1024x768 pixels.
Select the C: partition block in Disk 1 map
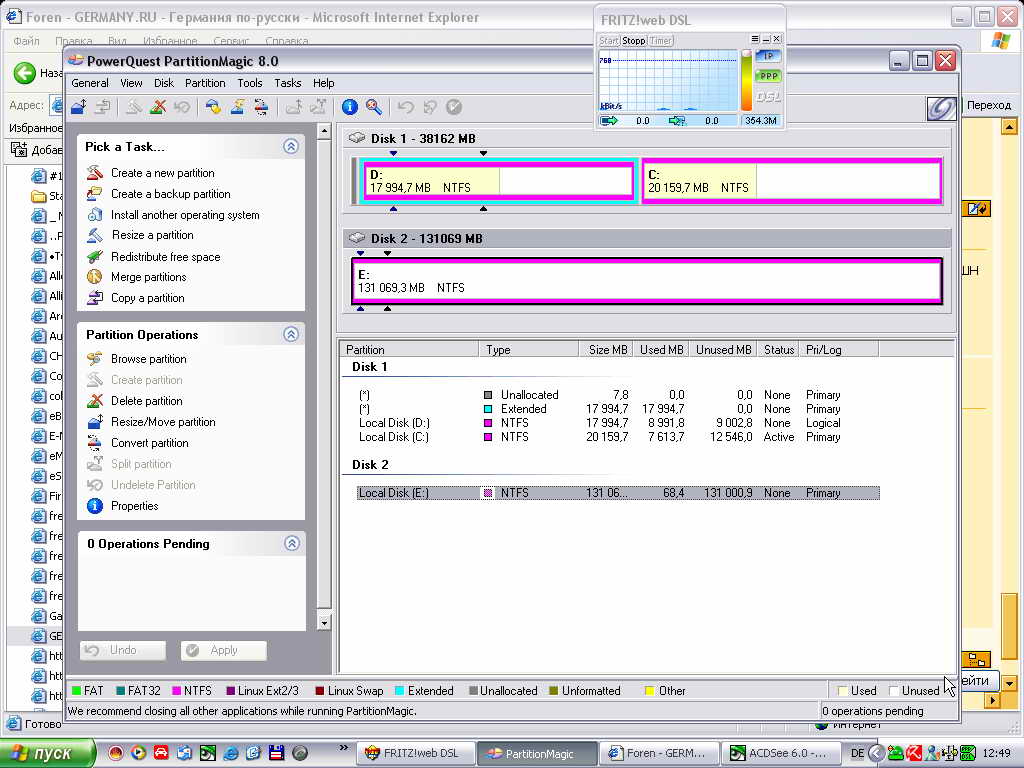pyautogui.click(x=792, y=181)
